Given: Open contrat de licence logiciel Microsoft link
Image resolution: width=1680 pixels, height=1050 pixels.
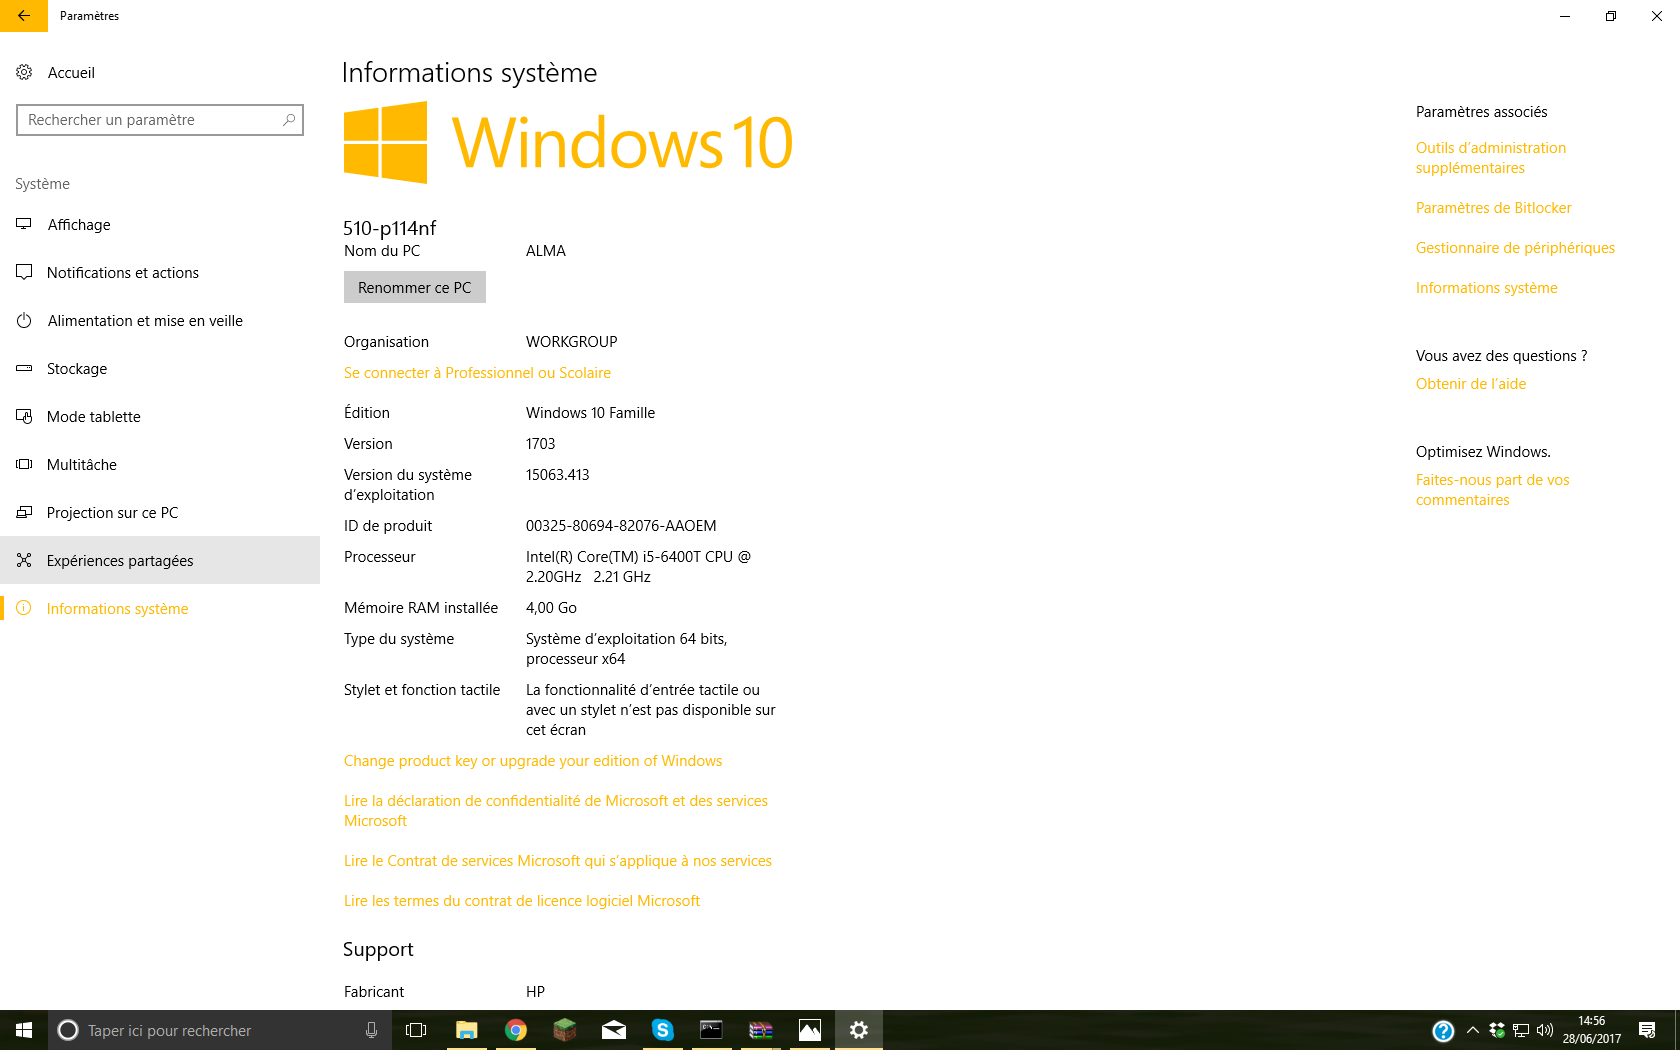Looking at the screenshot, I should 522,901.
